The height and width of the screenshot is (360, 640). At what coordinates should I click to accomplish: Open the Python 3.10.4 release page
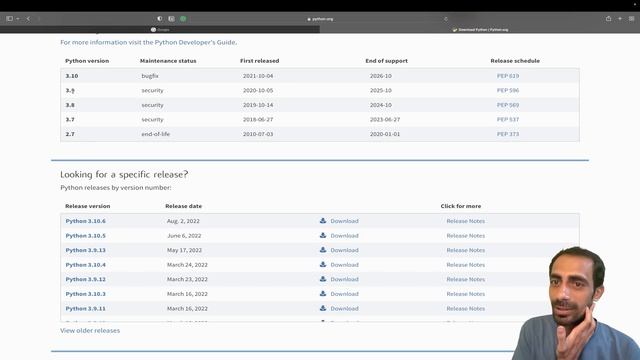click(85, 265)
